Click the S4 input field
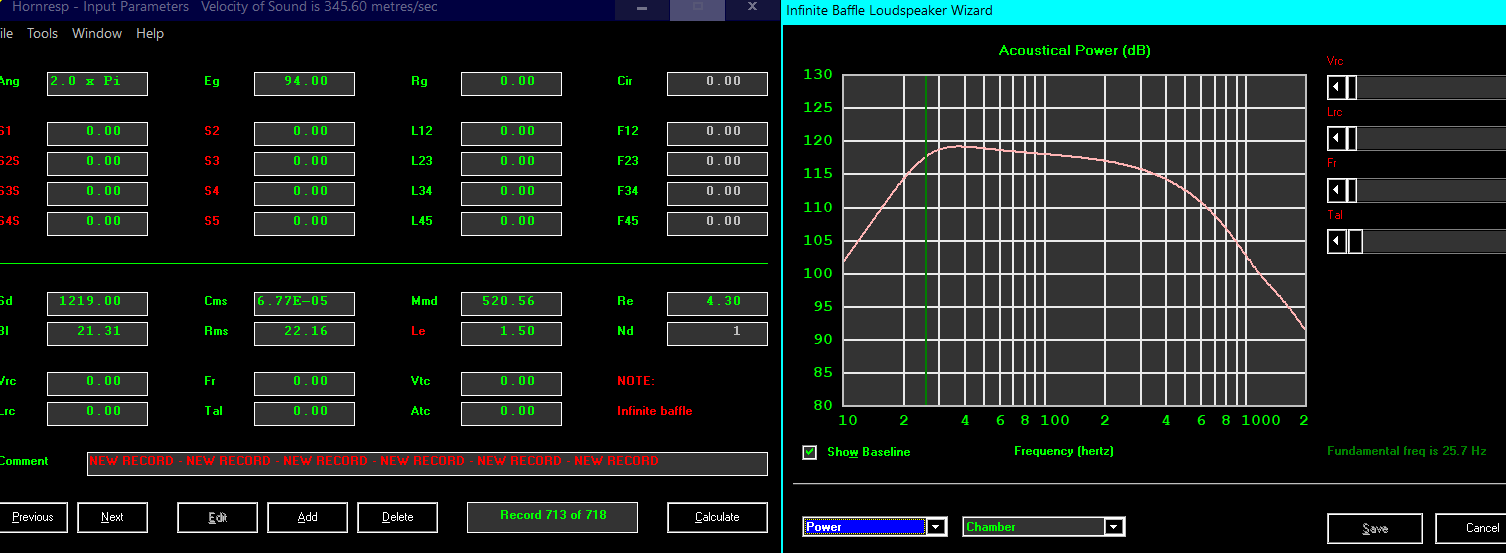 [x=304, y=193]
